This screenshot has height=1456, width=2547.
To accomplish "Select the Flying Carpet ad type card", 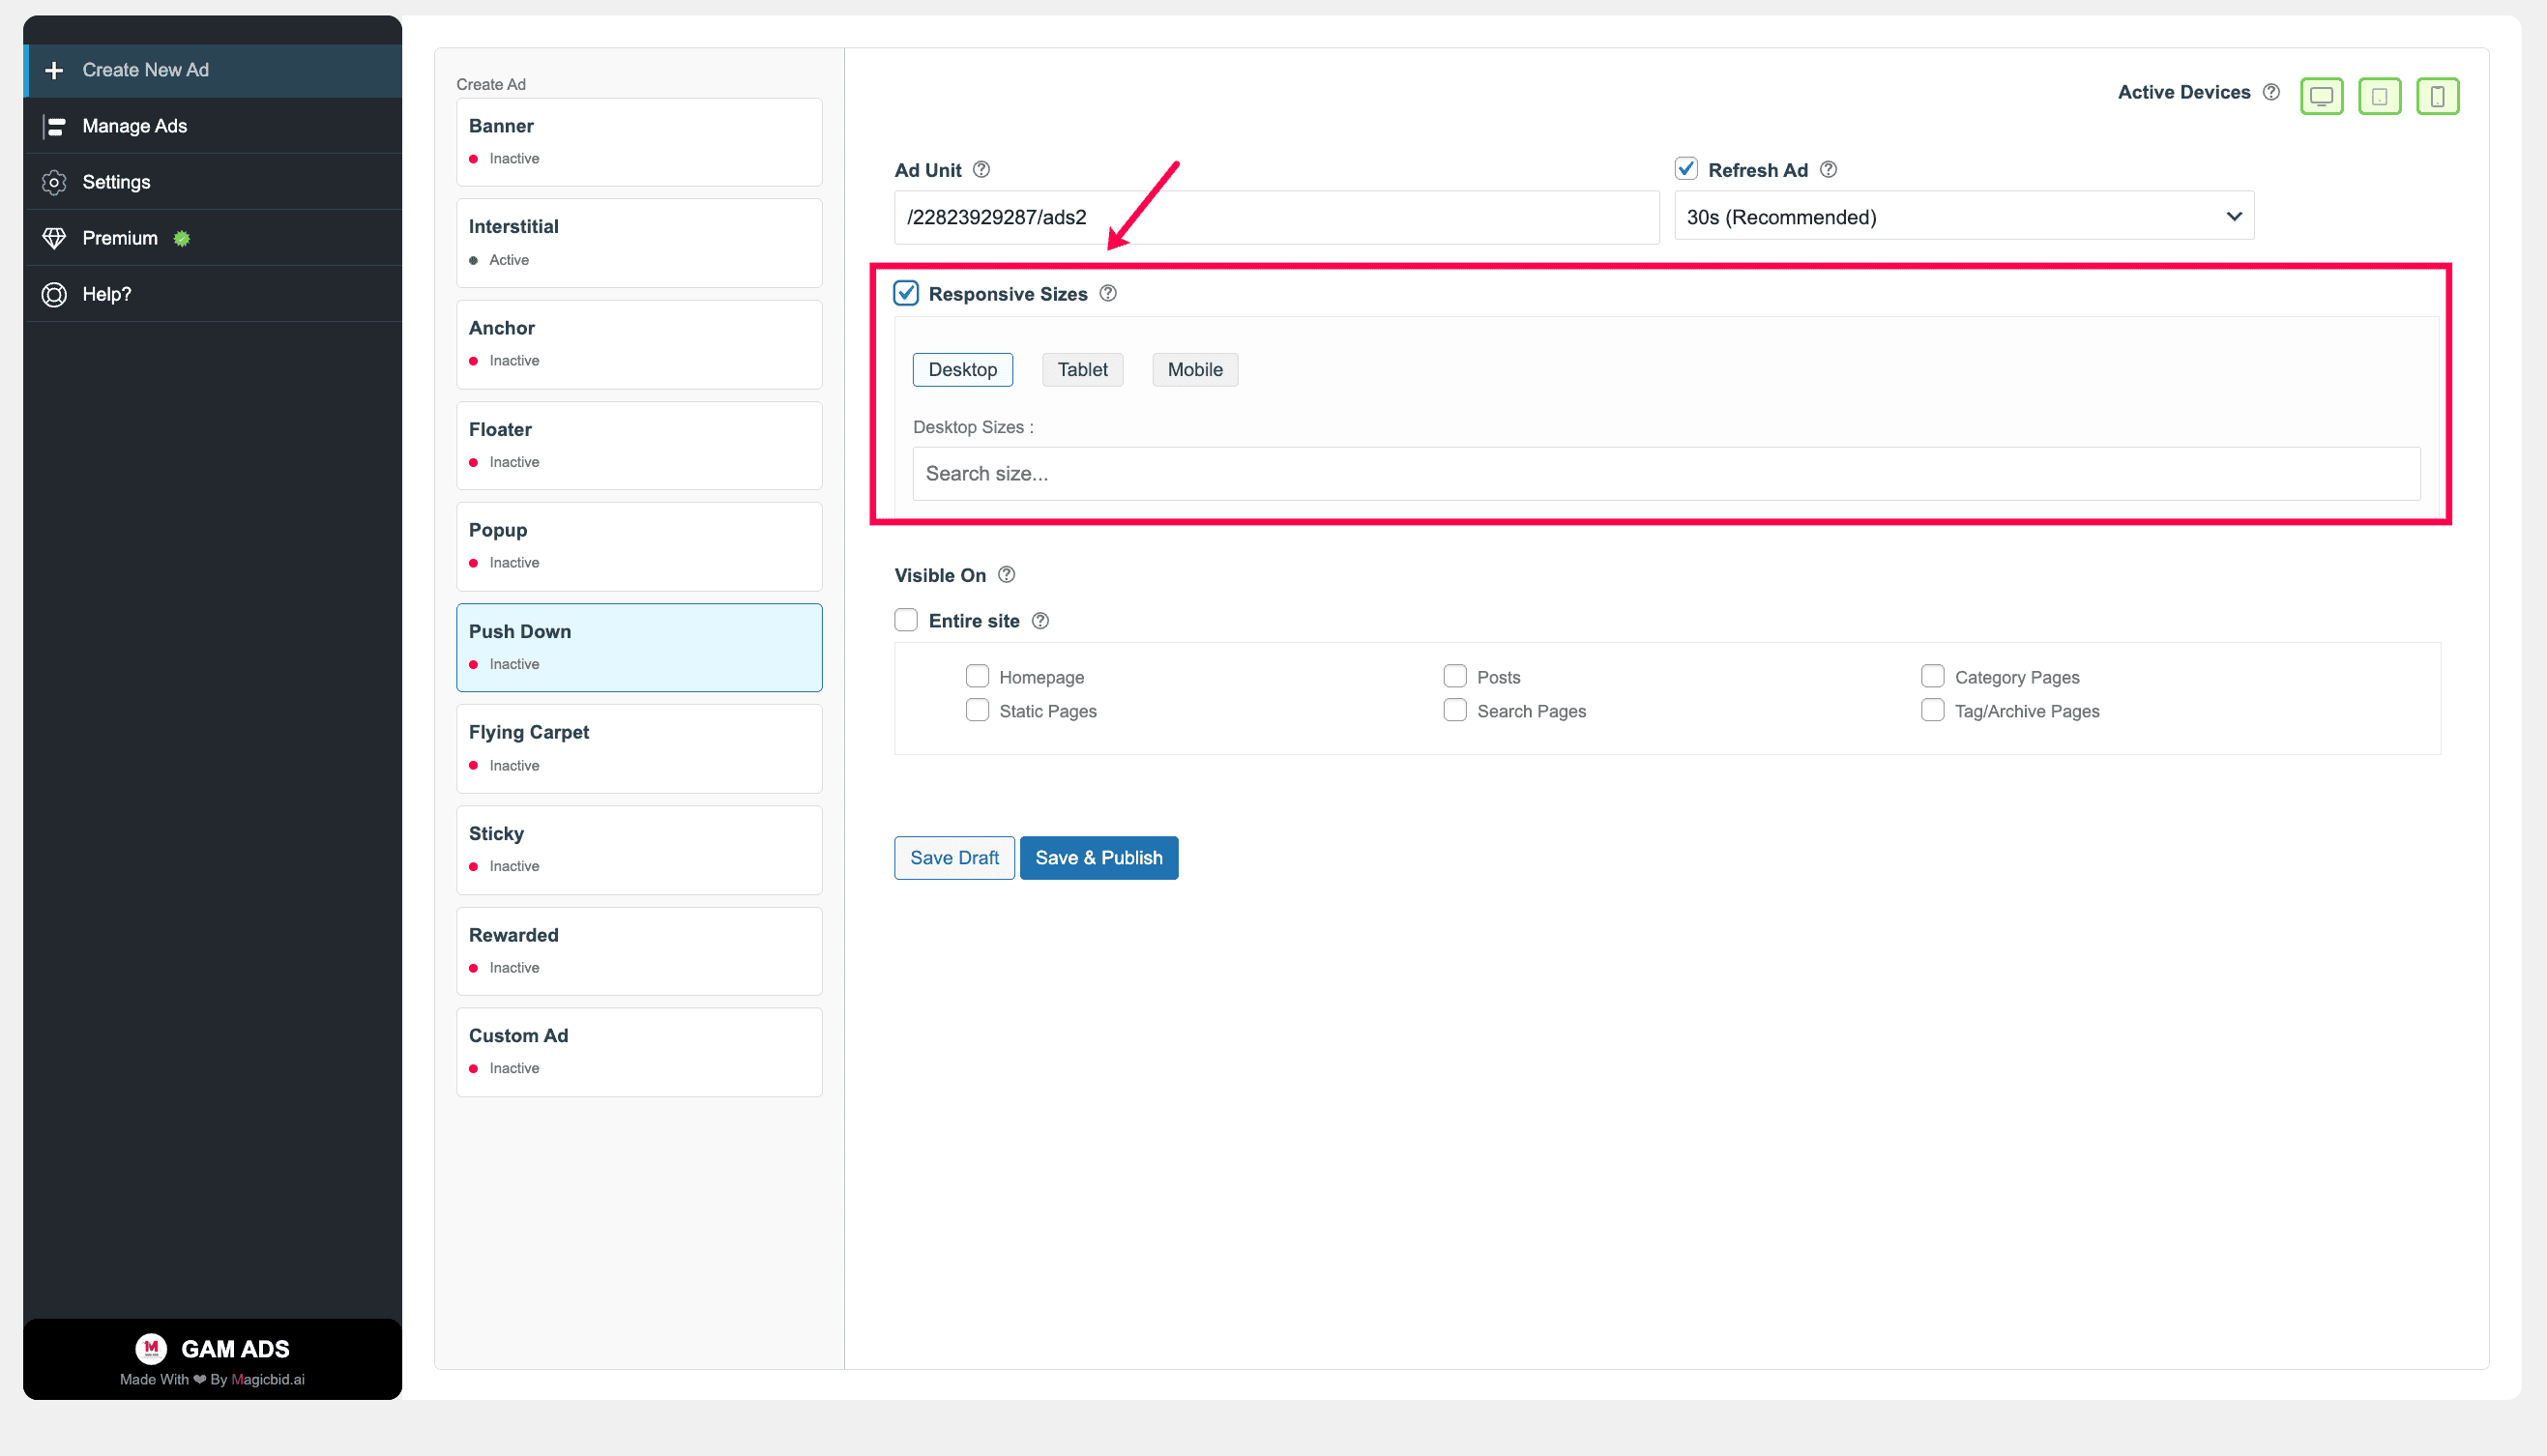I will (x=639, y=749).
